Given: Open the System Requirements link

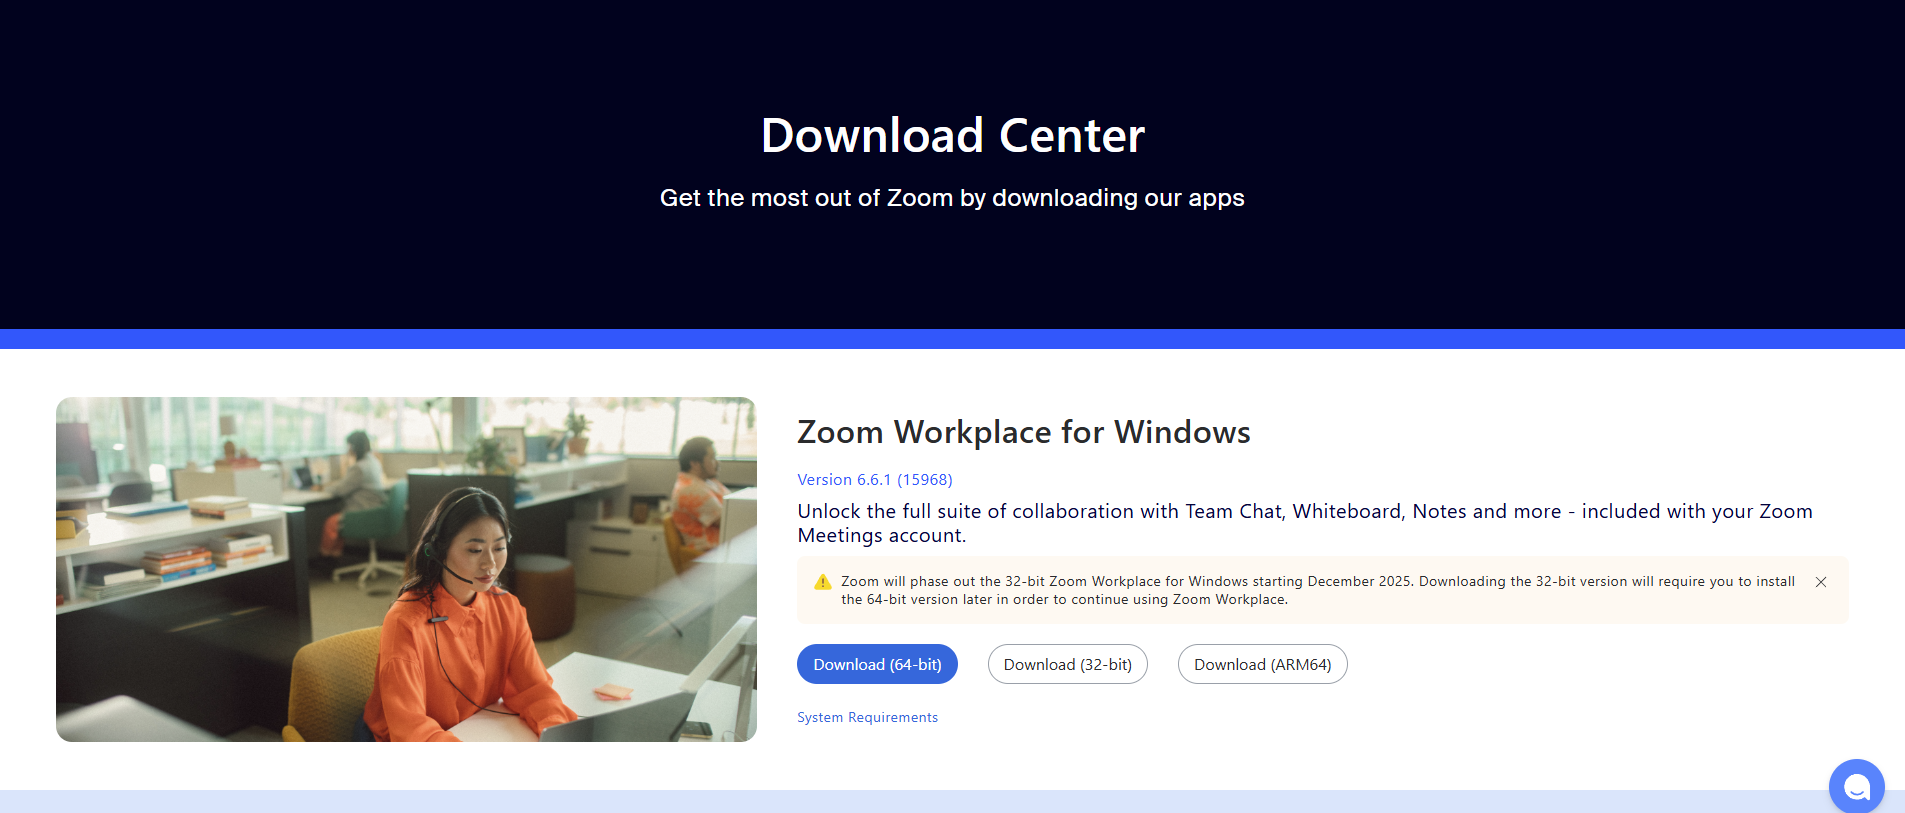Looking at the screenshot, I should 867,717.
